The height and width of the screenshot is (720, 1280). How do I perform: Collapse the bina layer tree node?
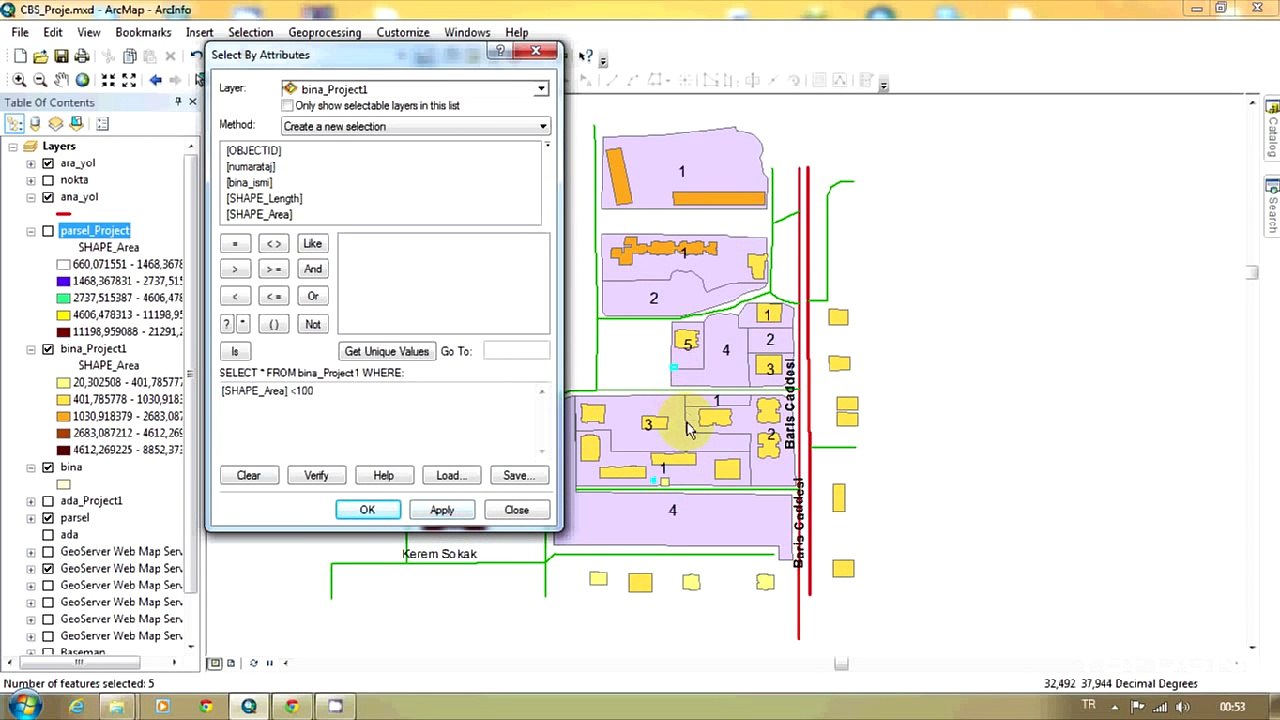click(x=31, y=467)
